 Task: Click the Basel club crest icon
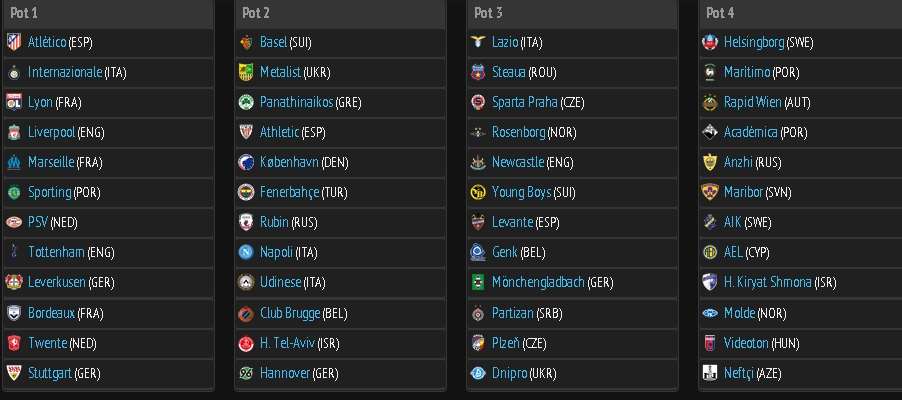click(x=246, y=42)
